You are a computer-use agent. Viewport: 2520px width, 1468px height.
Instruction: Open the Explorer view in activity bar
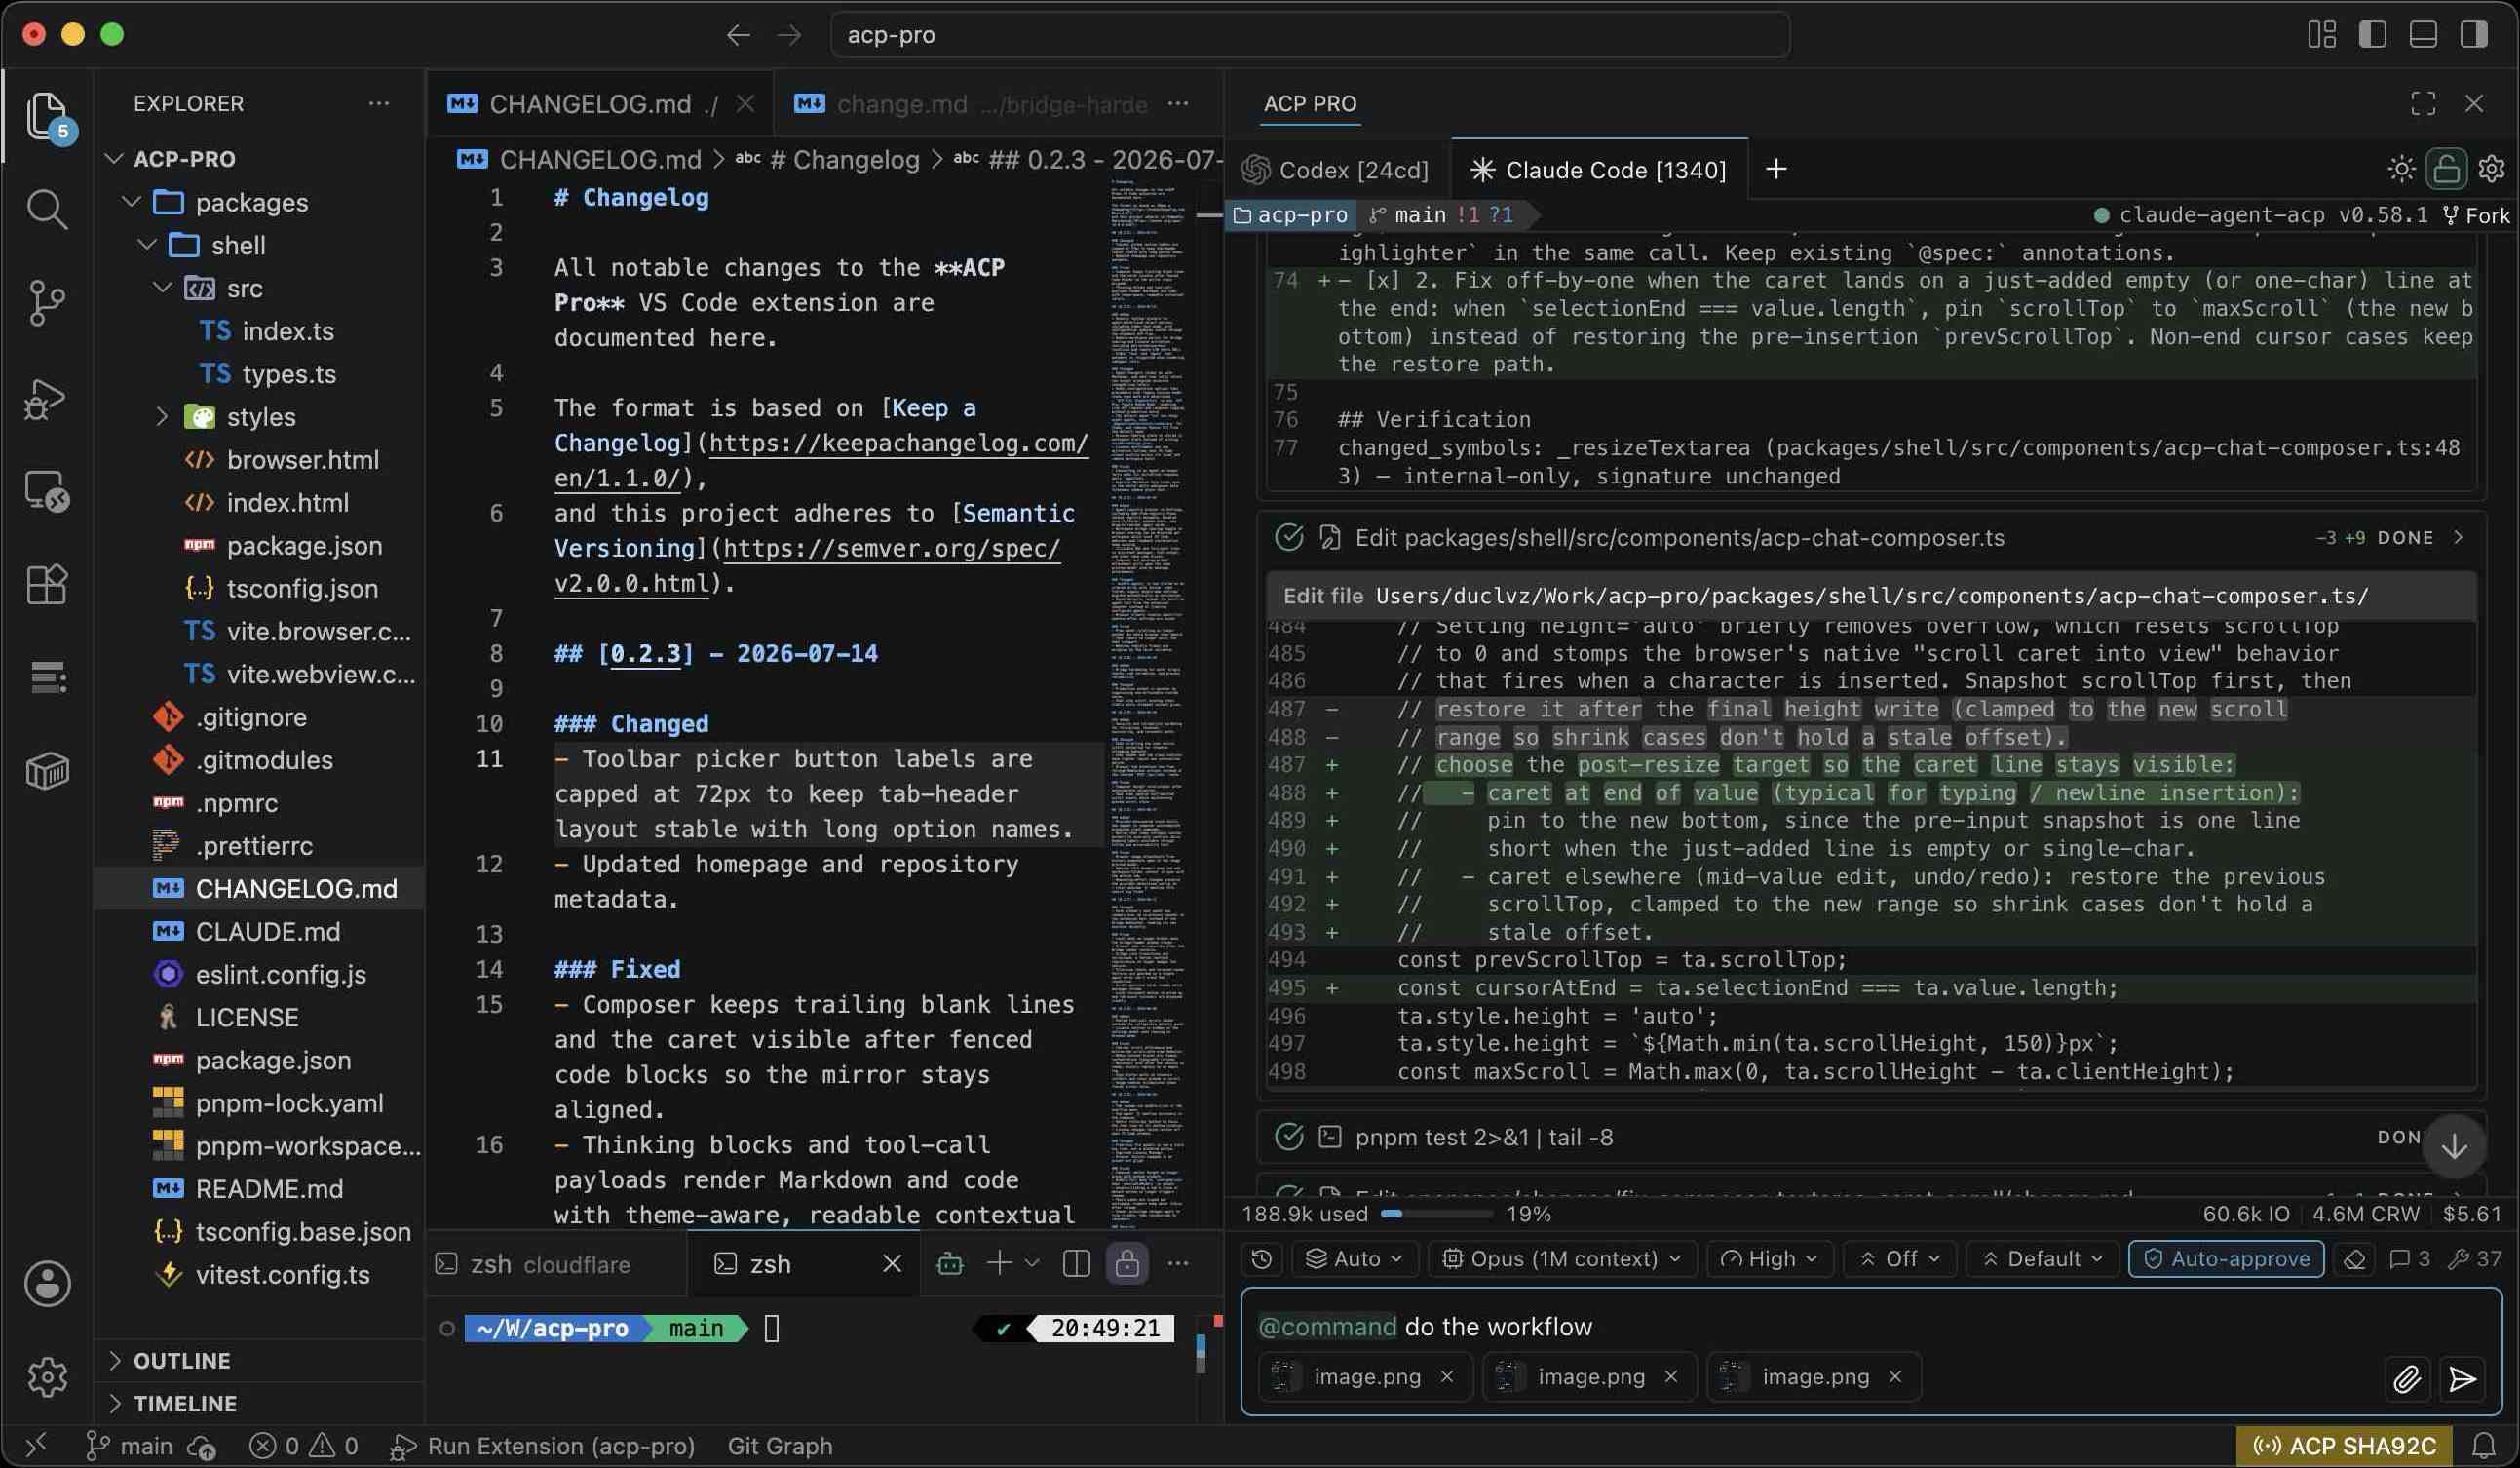pyautogui.click(x=47, y=116)
